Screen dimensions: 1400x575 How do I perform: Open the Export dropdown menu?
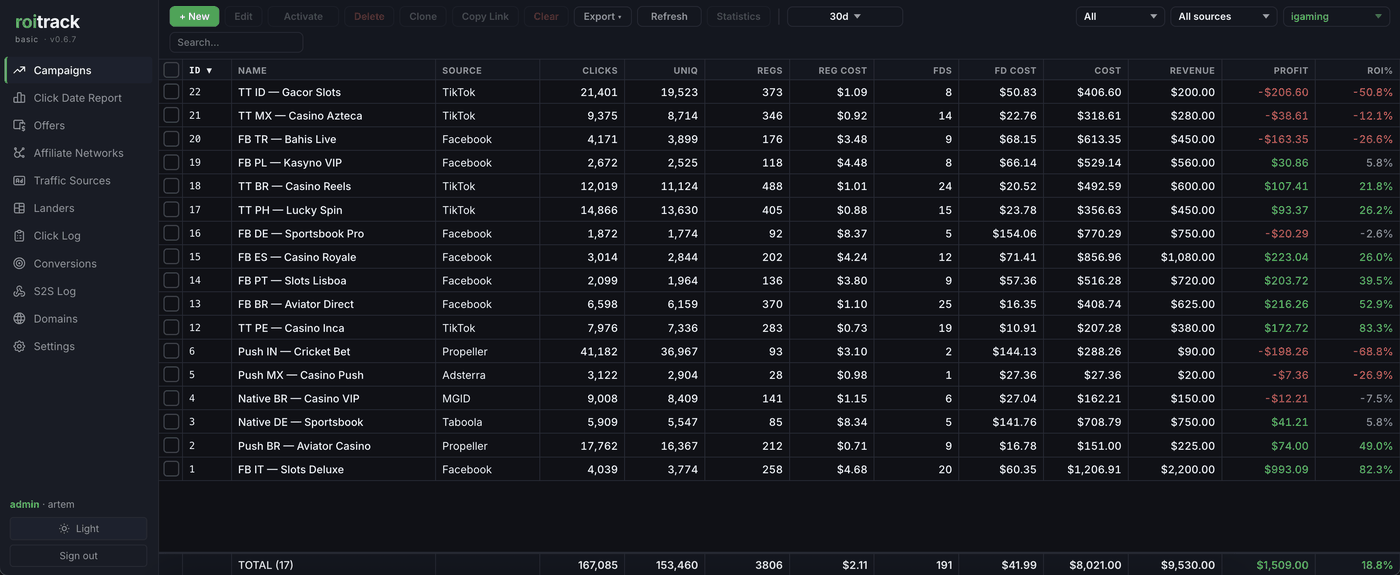tap(602, 16)
